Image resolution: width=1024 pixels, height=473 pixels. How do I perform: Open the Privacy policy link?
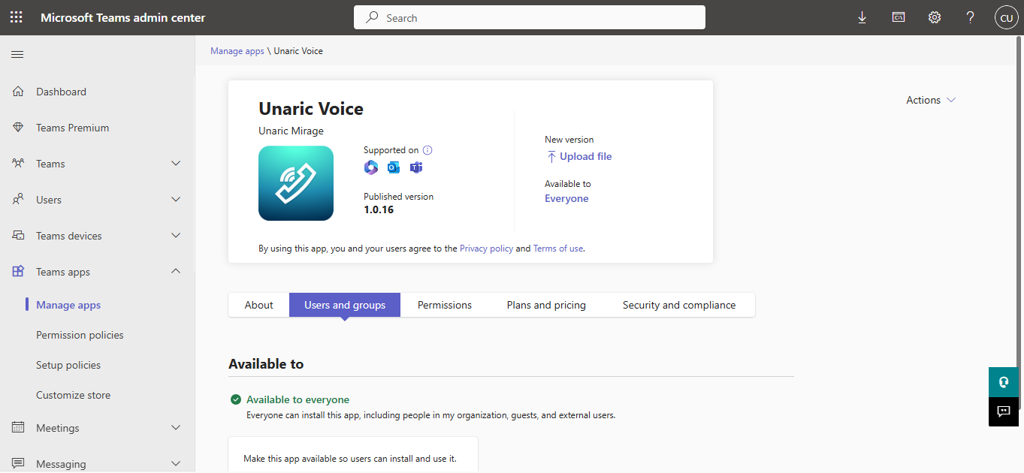(x=487, y=249)
